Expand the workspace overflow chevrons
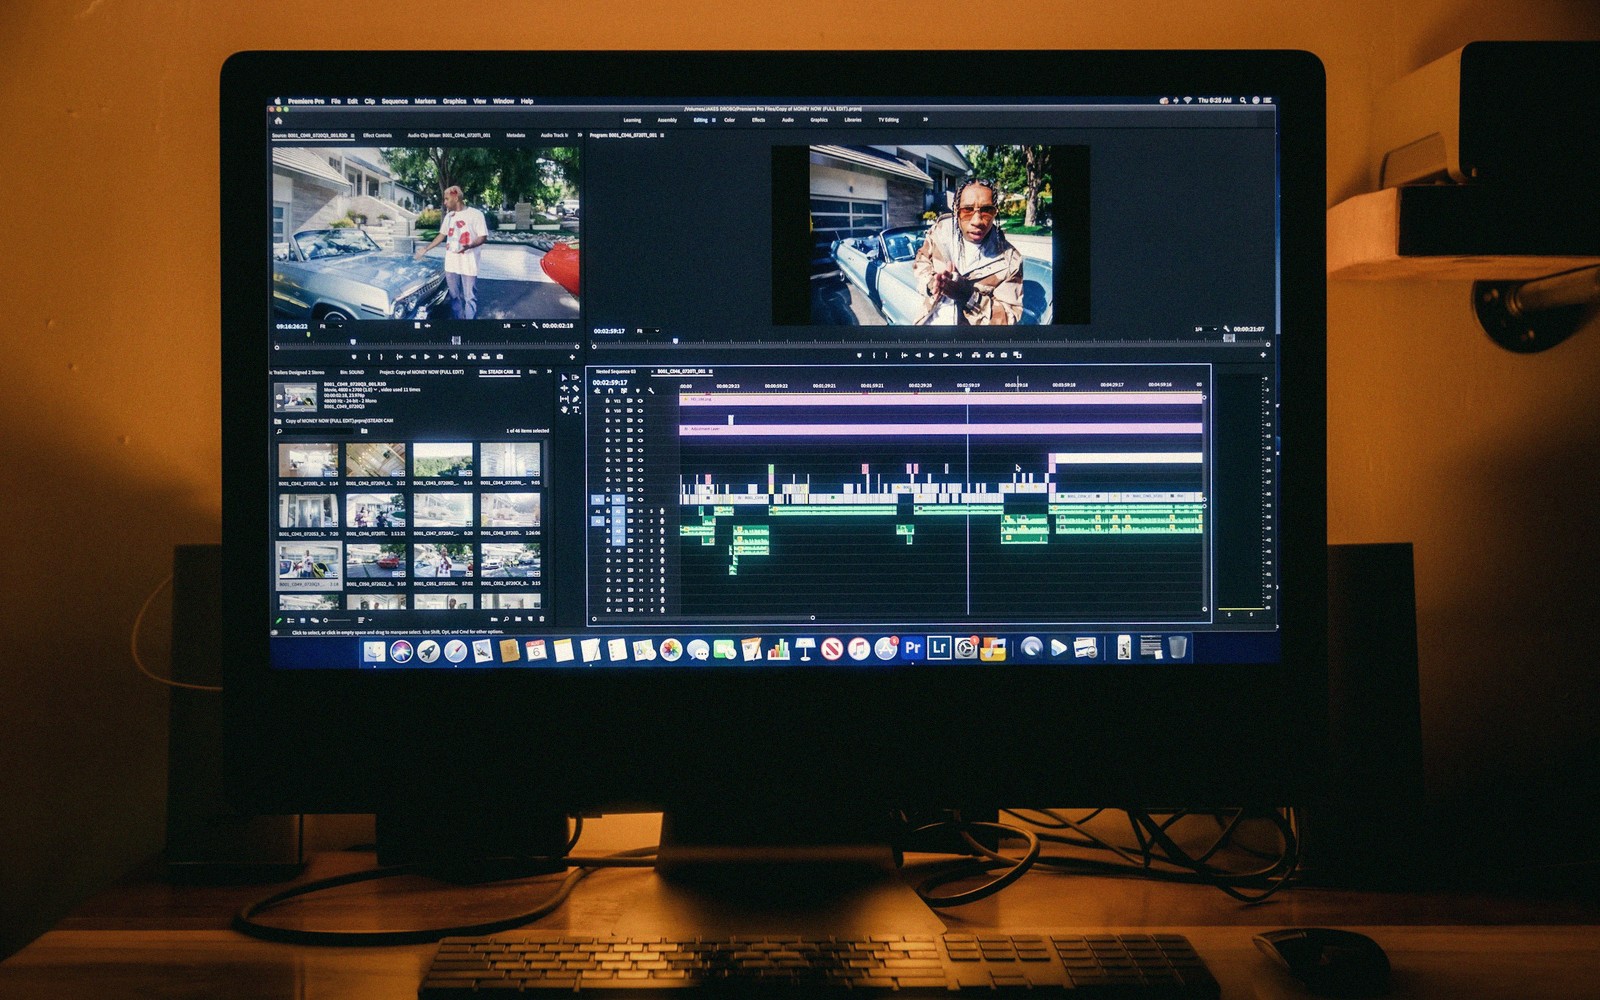Screen dimensions: 1600x1000 coord(925,119)
